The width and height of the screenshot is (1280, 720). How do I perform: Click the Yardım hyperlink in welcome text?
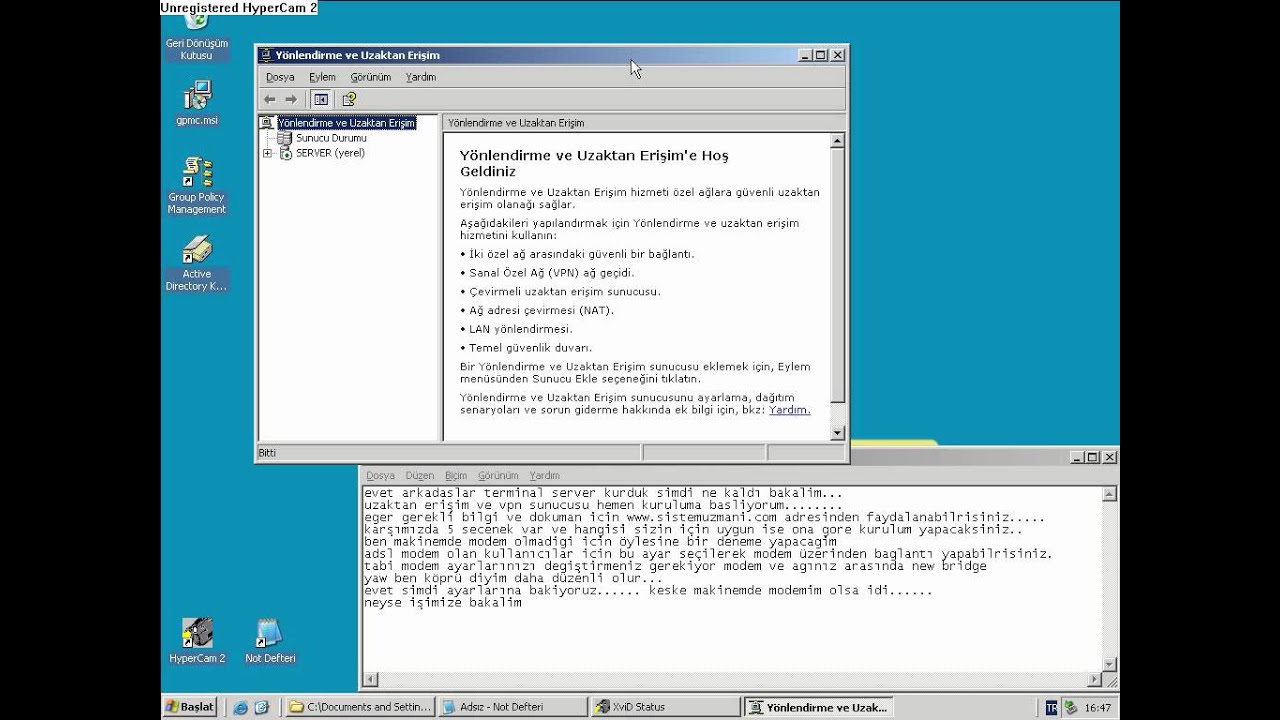pyautogui.click(x=789, y=410)
